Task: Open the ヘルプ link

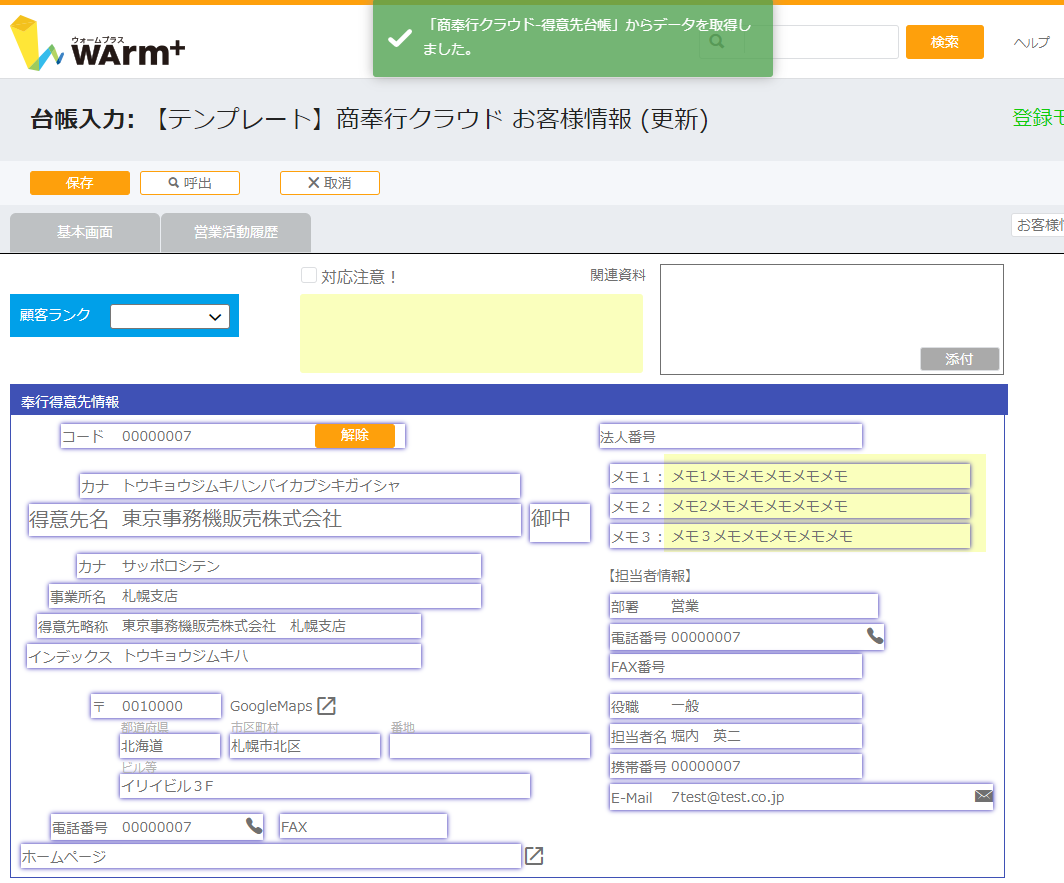Action: 1031,42
